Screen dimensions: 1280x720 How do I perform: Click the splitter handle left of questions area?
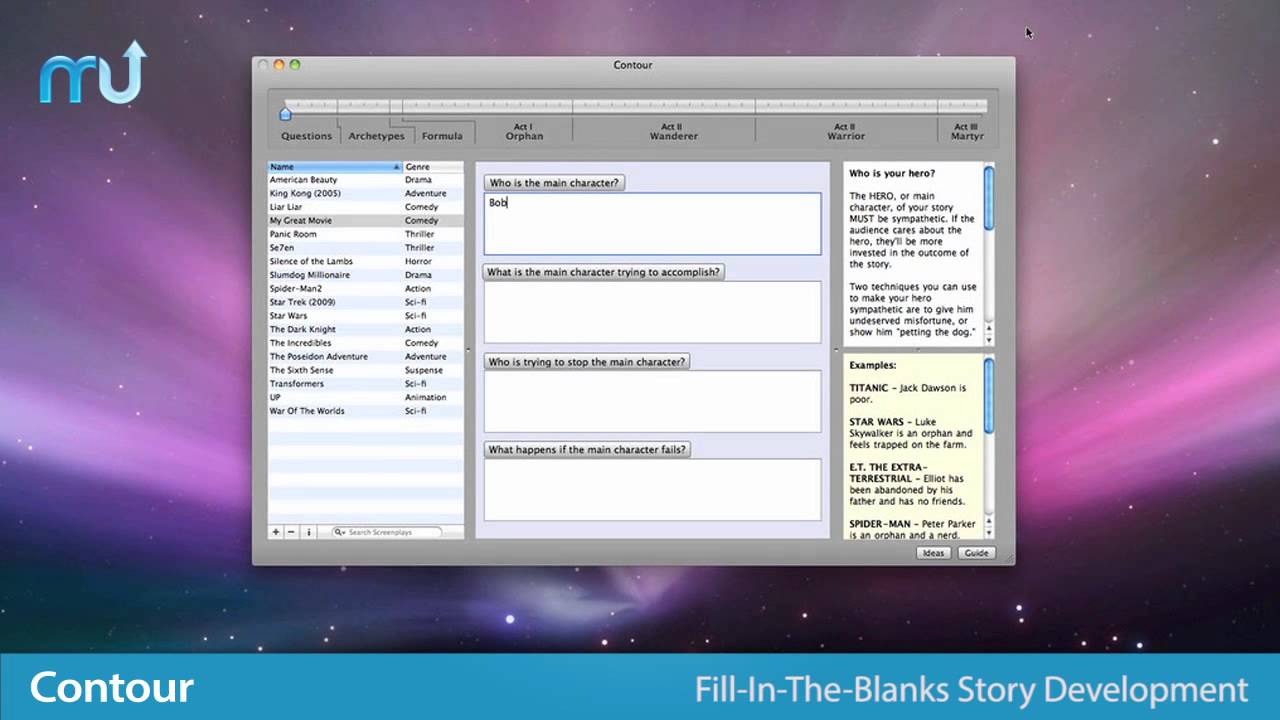tap(469, 350)
